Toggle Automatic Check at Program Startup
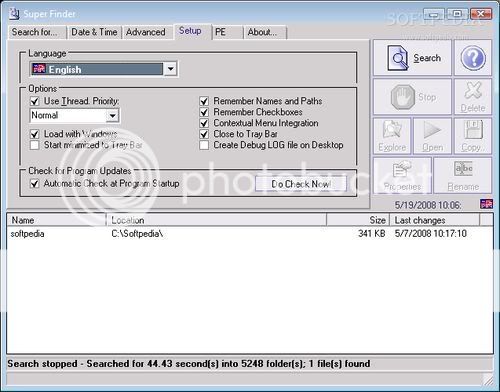Screen dimensions: 500x392 tap(35, 184)
